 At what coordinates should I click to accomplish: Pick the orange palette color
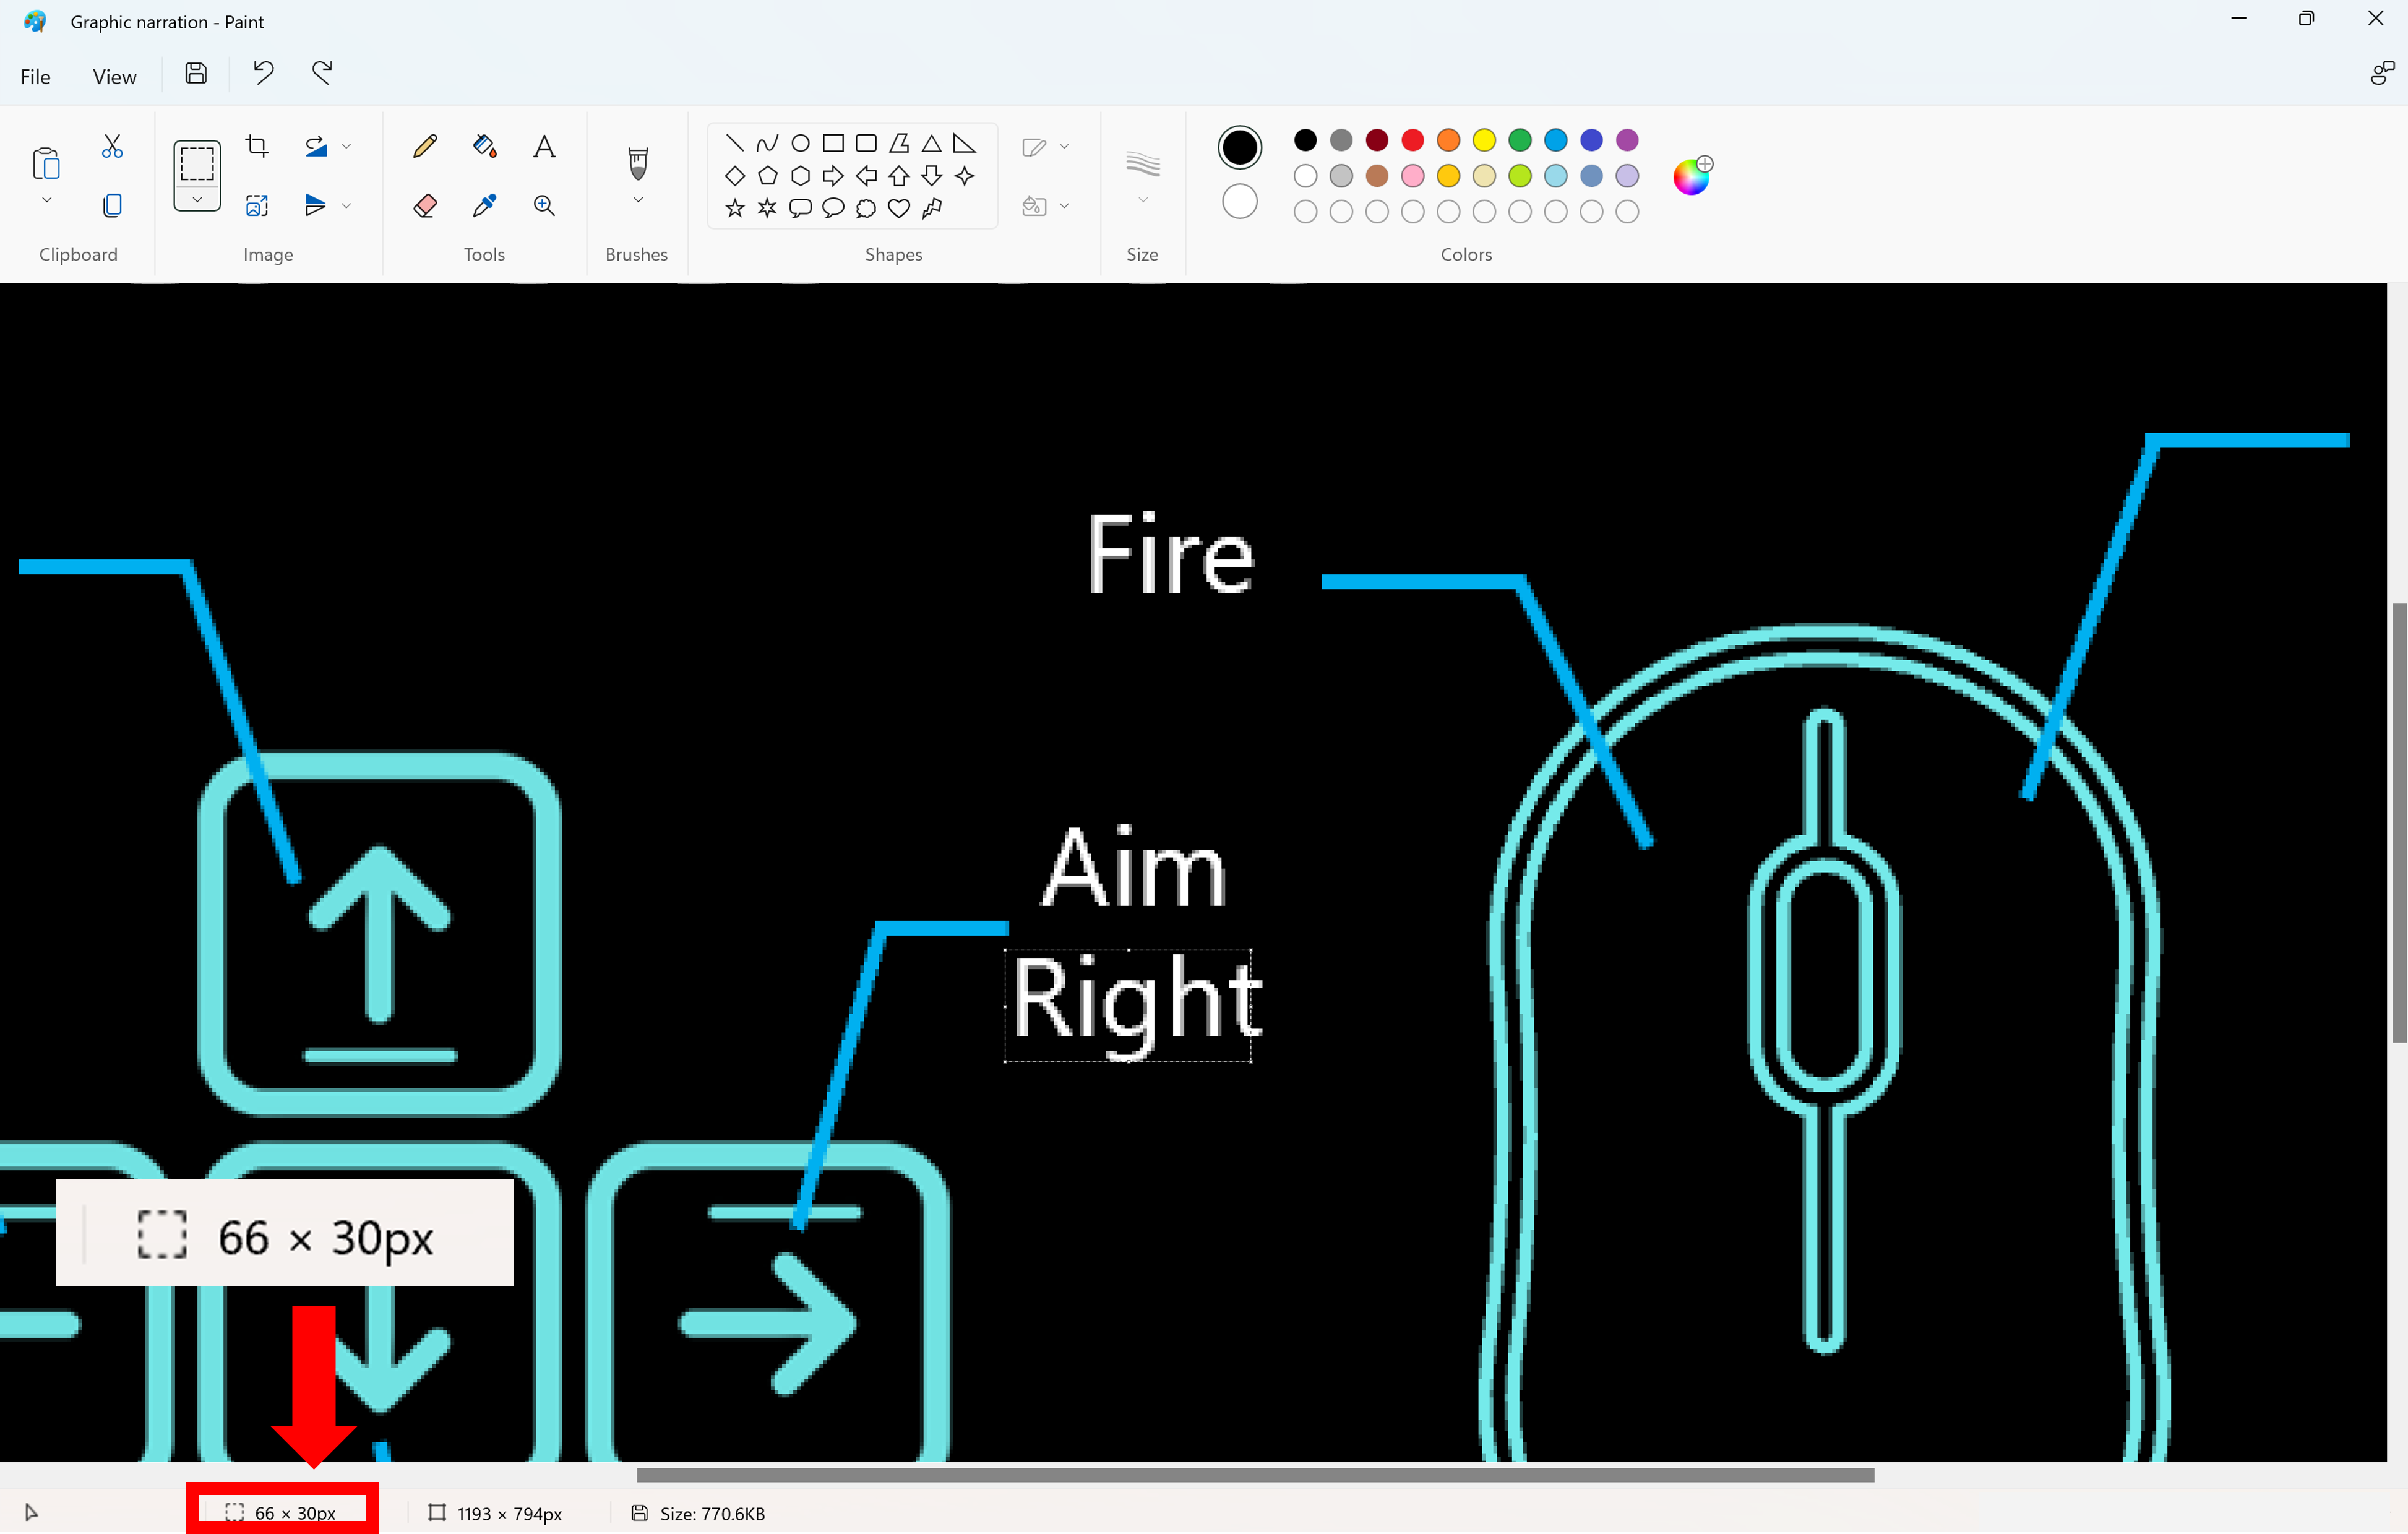click(1448, 140)
